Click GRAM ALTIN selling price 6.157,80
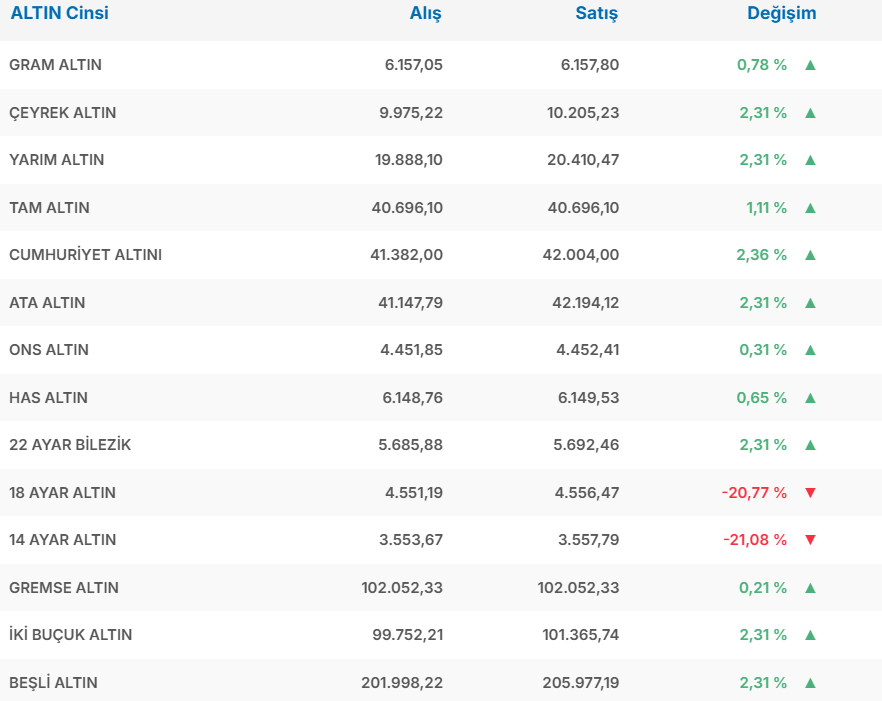This screenshot has width=882, height=701. [x=589, y=65]
